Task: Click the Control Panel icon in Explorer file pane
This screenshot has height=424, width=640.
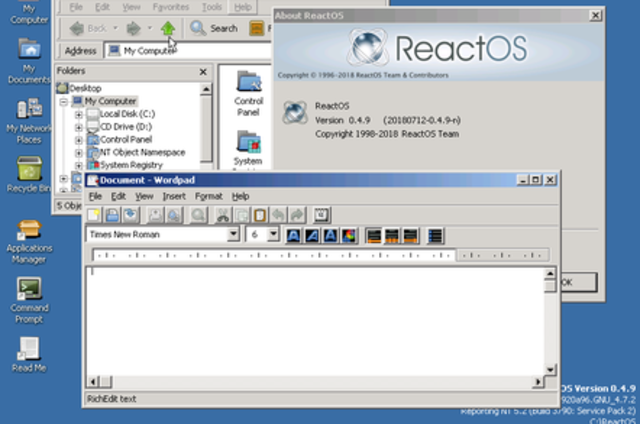Action: 249,93
